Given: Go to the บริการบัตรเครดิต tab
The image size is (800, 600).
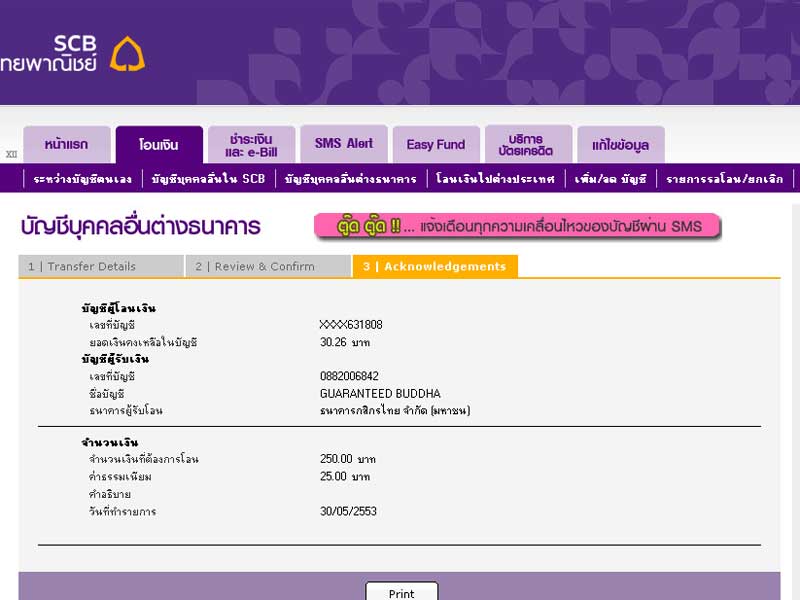Looking at the screenshot, I should click(527, 145).
